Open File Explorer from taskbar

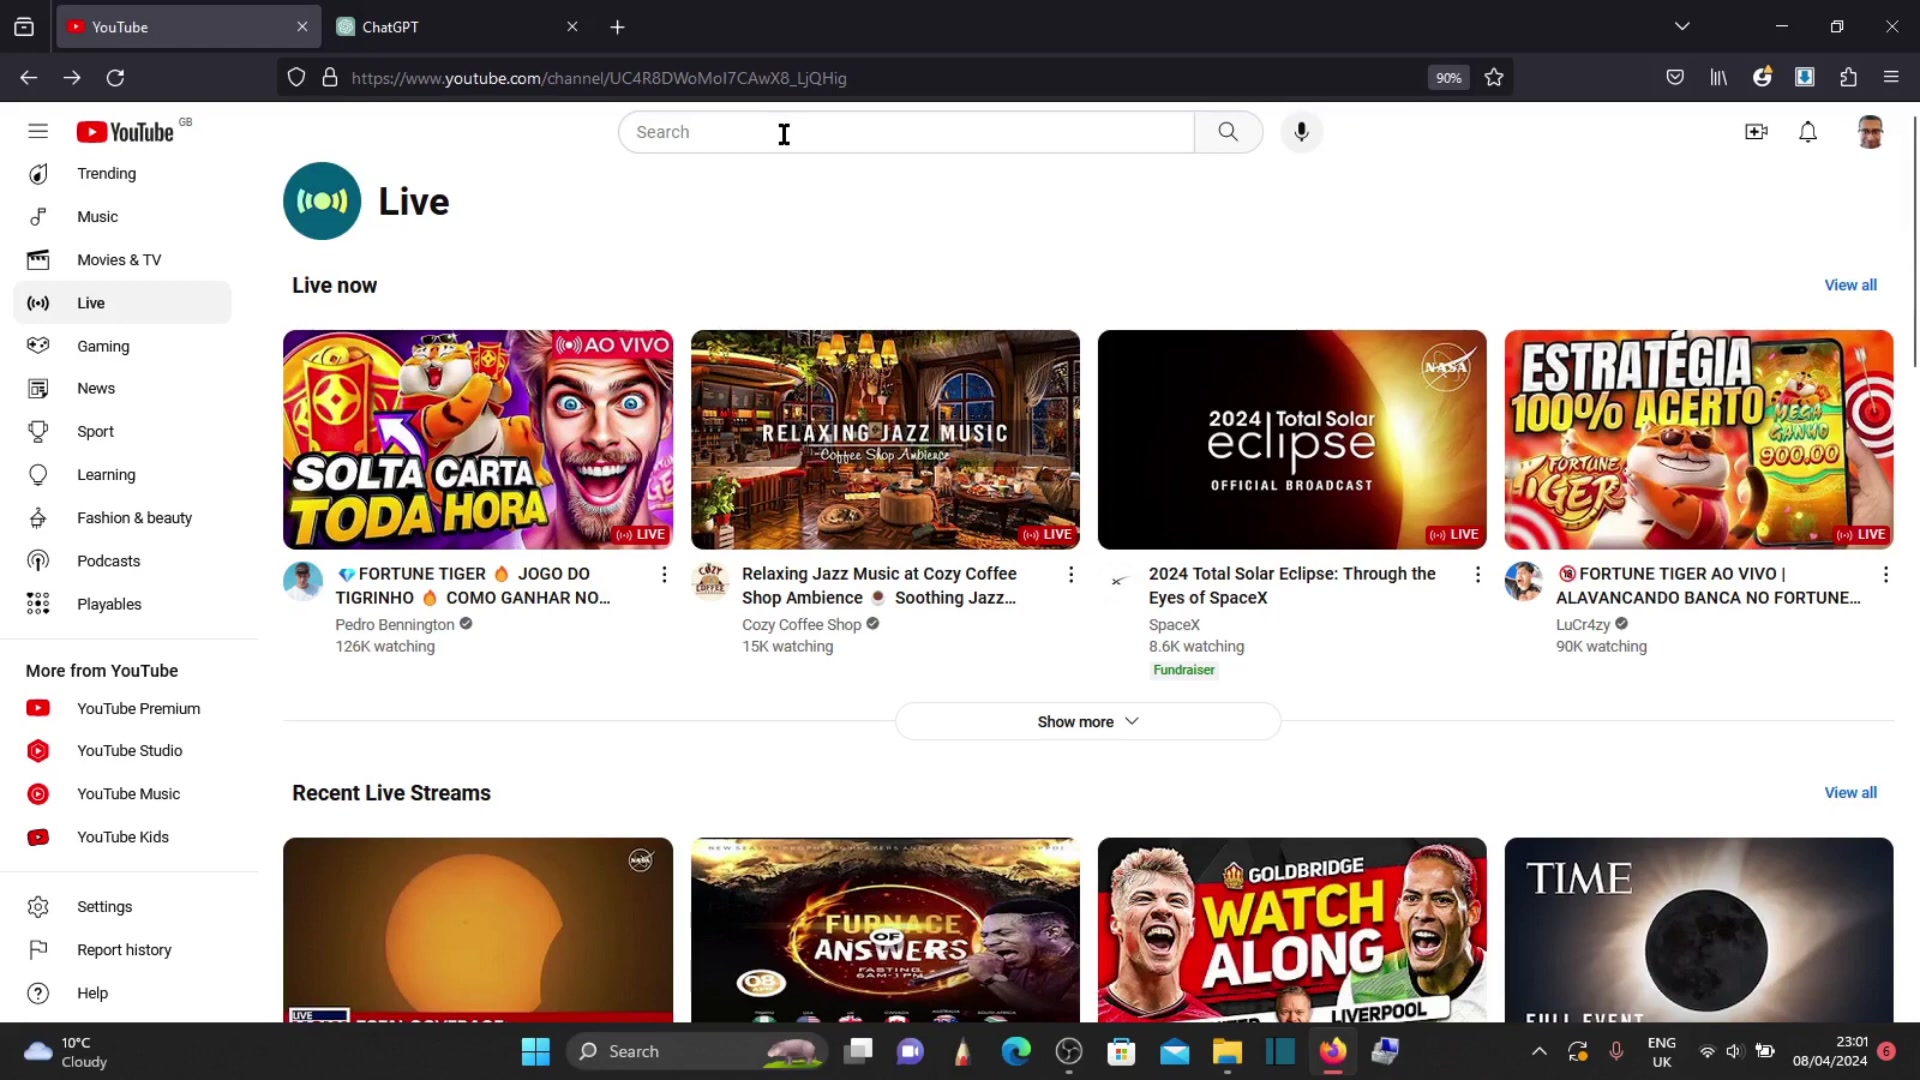pos(1227,1051)
